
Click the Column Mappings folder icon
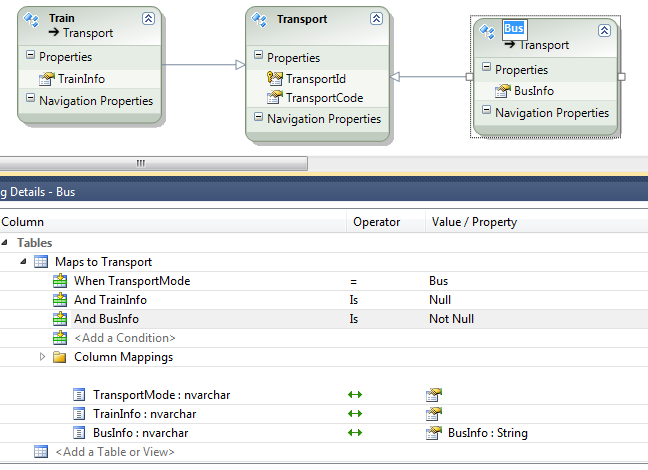[x=59, y=357]
